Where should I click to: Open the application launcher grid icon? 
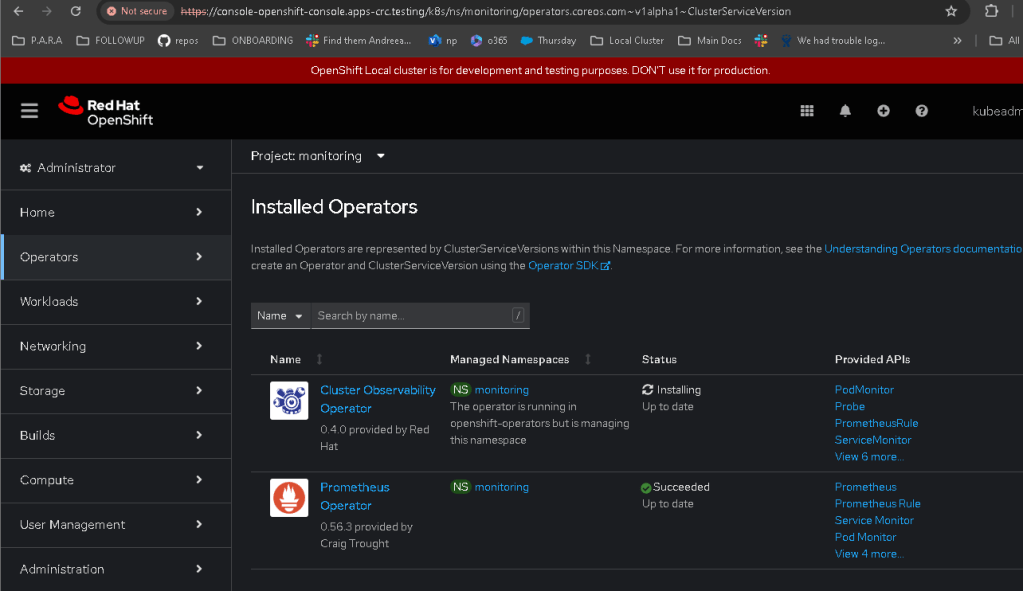click(807, 111)
